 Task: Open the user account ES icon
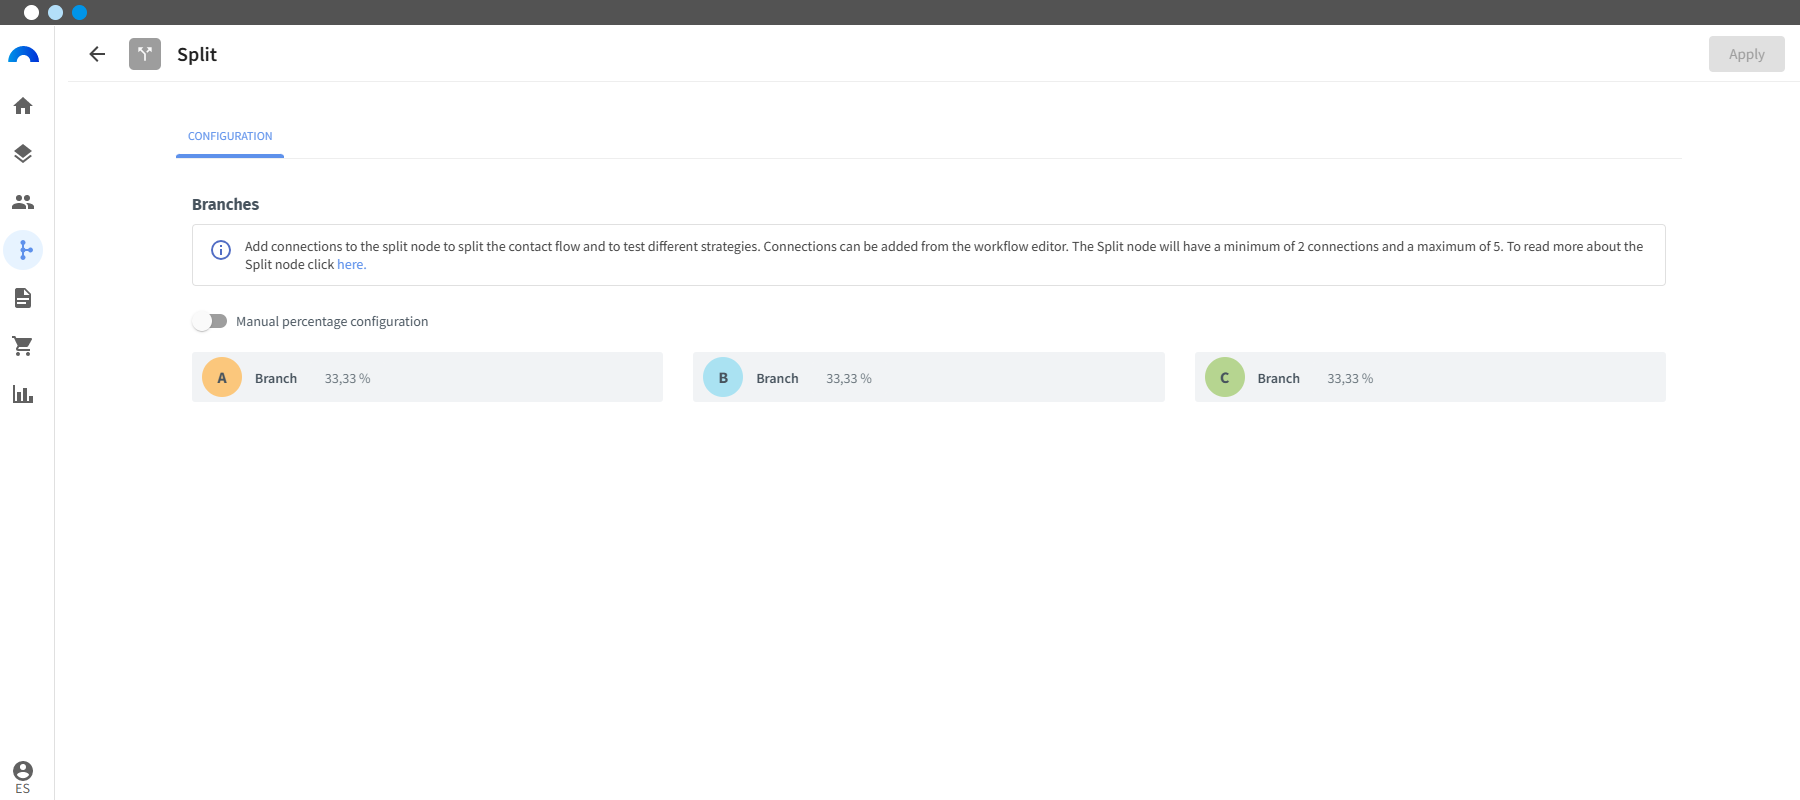pyautogui.click(x=23, y=776)
